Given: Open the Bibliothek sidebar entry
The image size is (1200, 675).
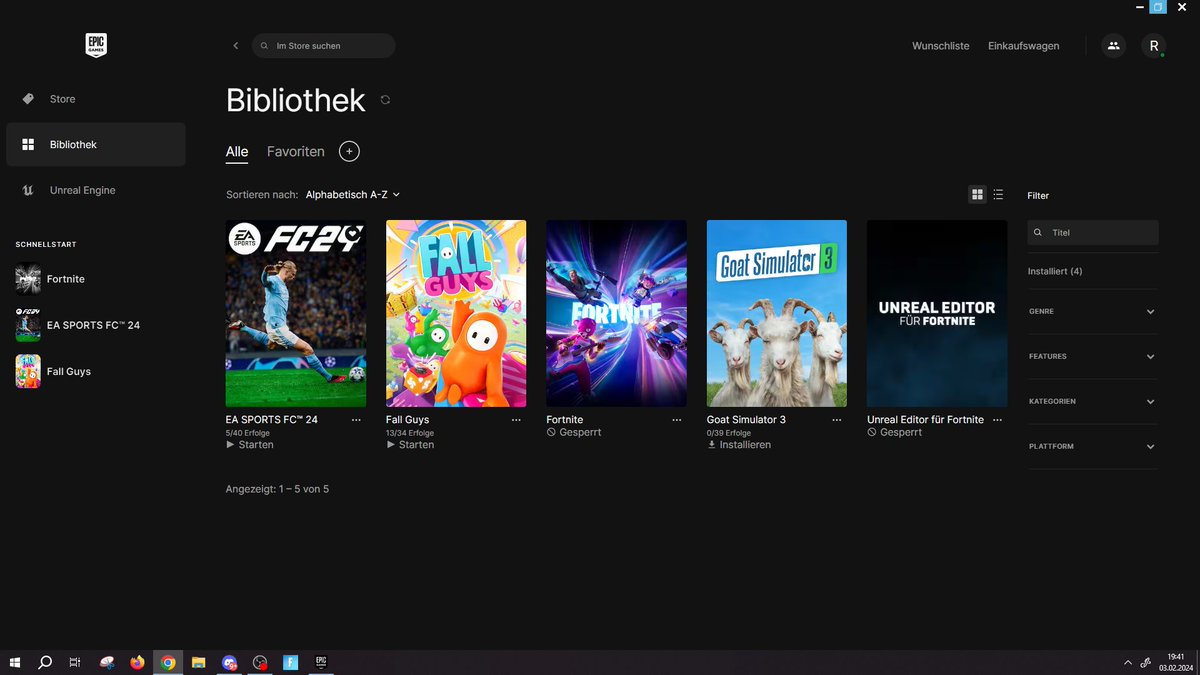Looking at the screenshot, I should point(95,144).
